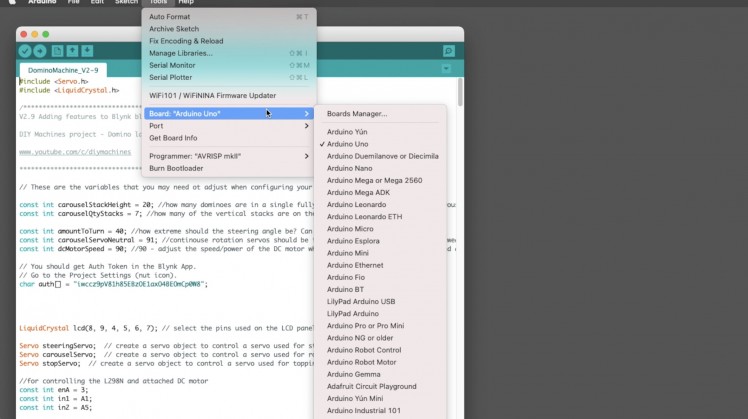The image size is (748, 419).
Task: Select Fix Encoding & Reload
Action: 229,41
